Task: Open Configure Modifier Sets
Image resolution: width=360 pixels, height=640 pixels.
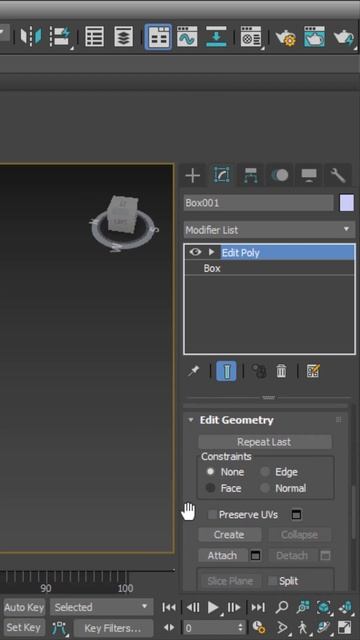Action: [313, 371]
